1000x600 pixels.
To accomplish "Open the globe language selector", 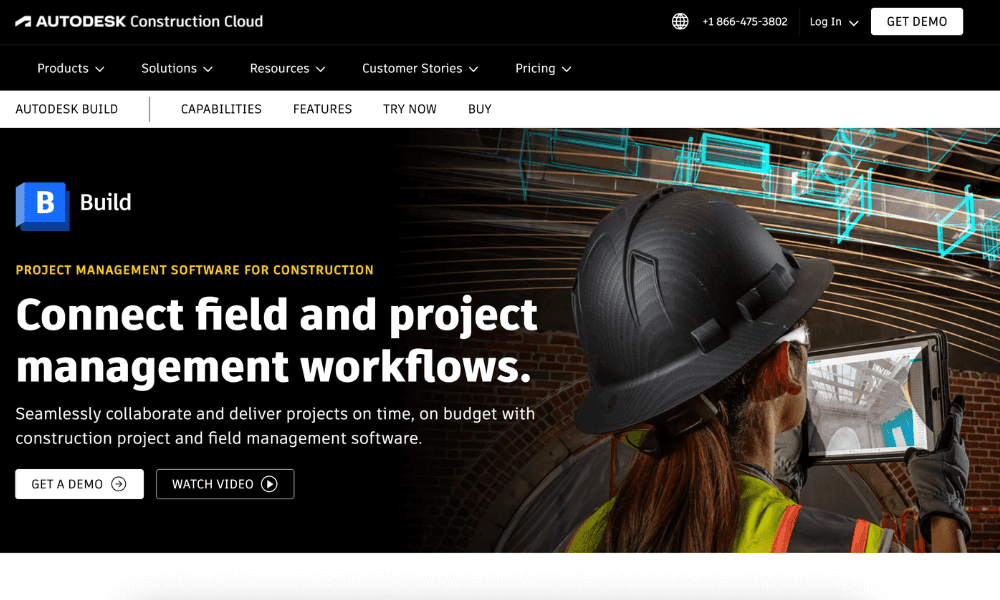I will [680, 21].
